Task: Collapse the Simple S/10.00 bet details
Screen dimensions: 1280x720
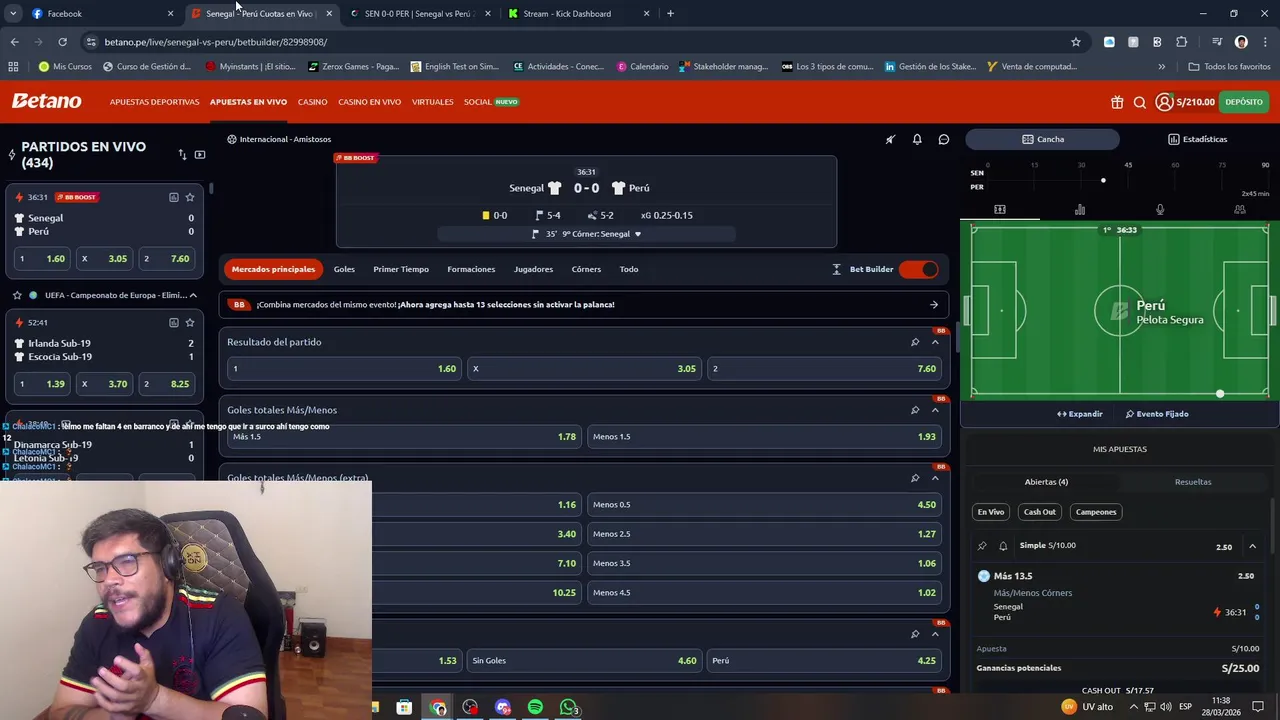Action: [1252, 546]
